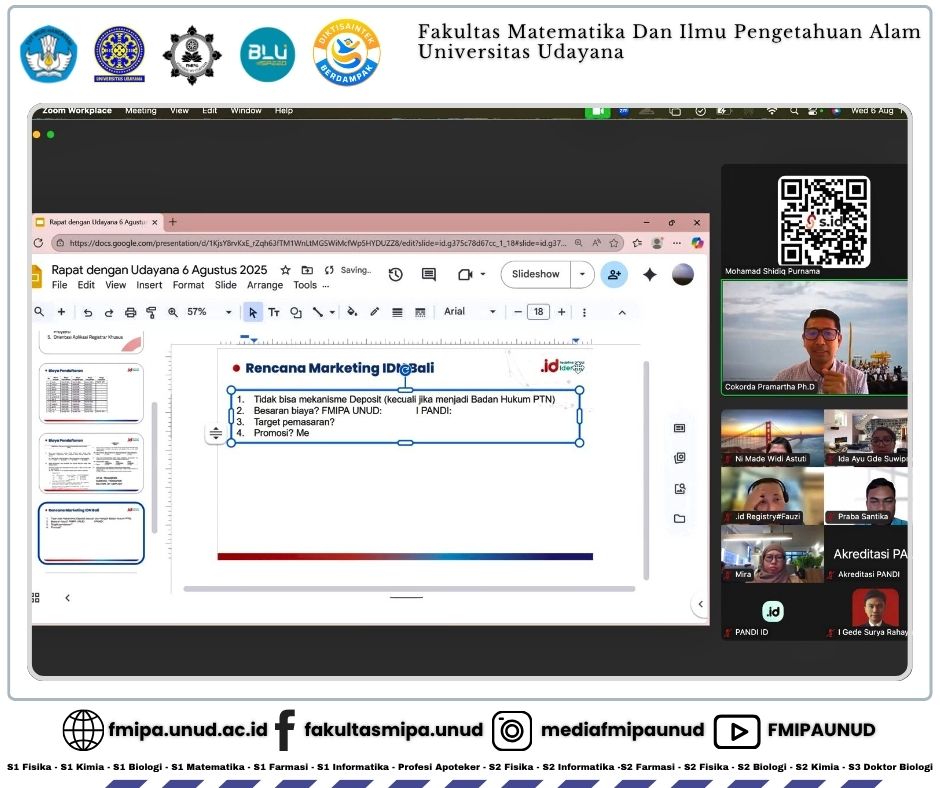Click the search menus magnifier in toolbar
This screenshot has width=940, height=788.
click(x=39, y=312)
